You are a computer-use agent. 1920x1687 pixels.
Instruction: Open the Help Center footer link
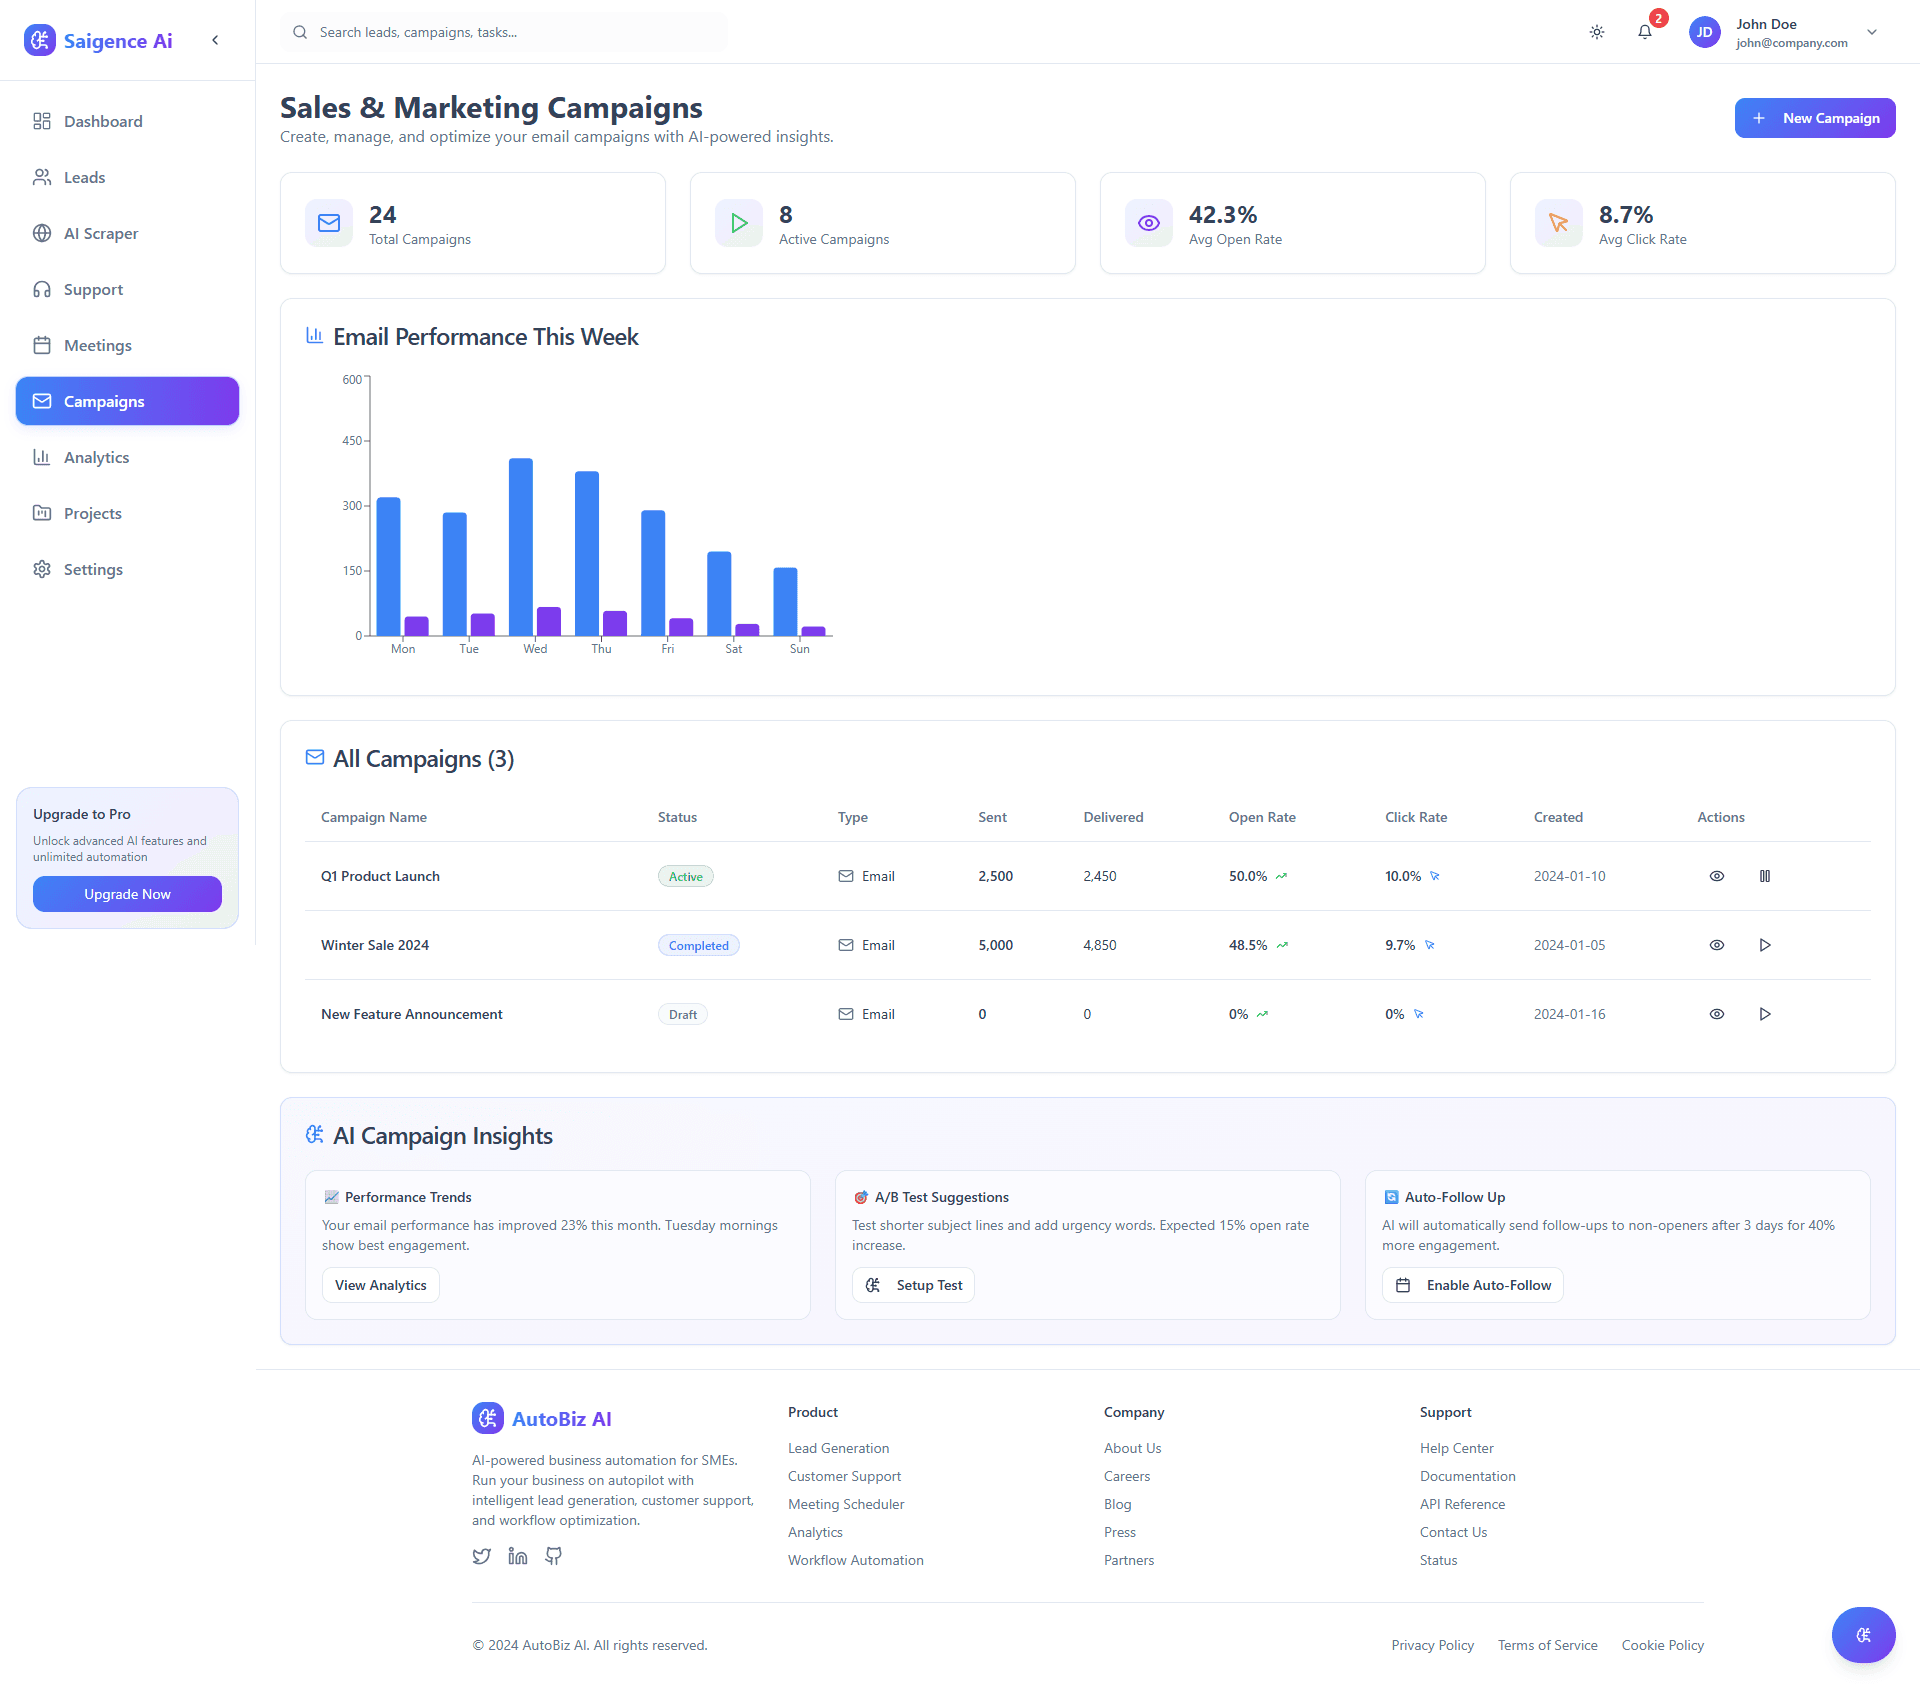coord(1456,1448)
